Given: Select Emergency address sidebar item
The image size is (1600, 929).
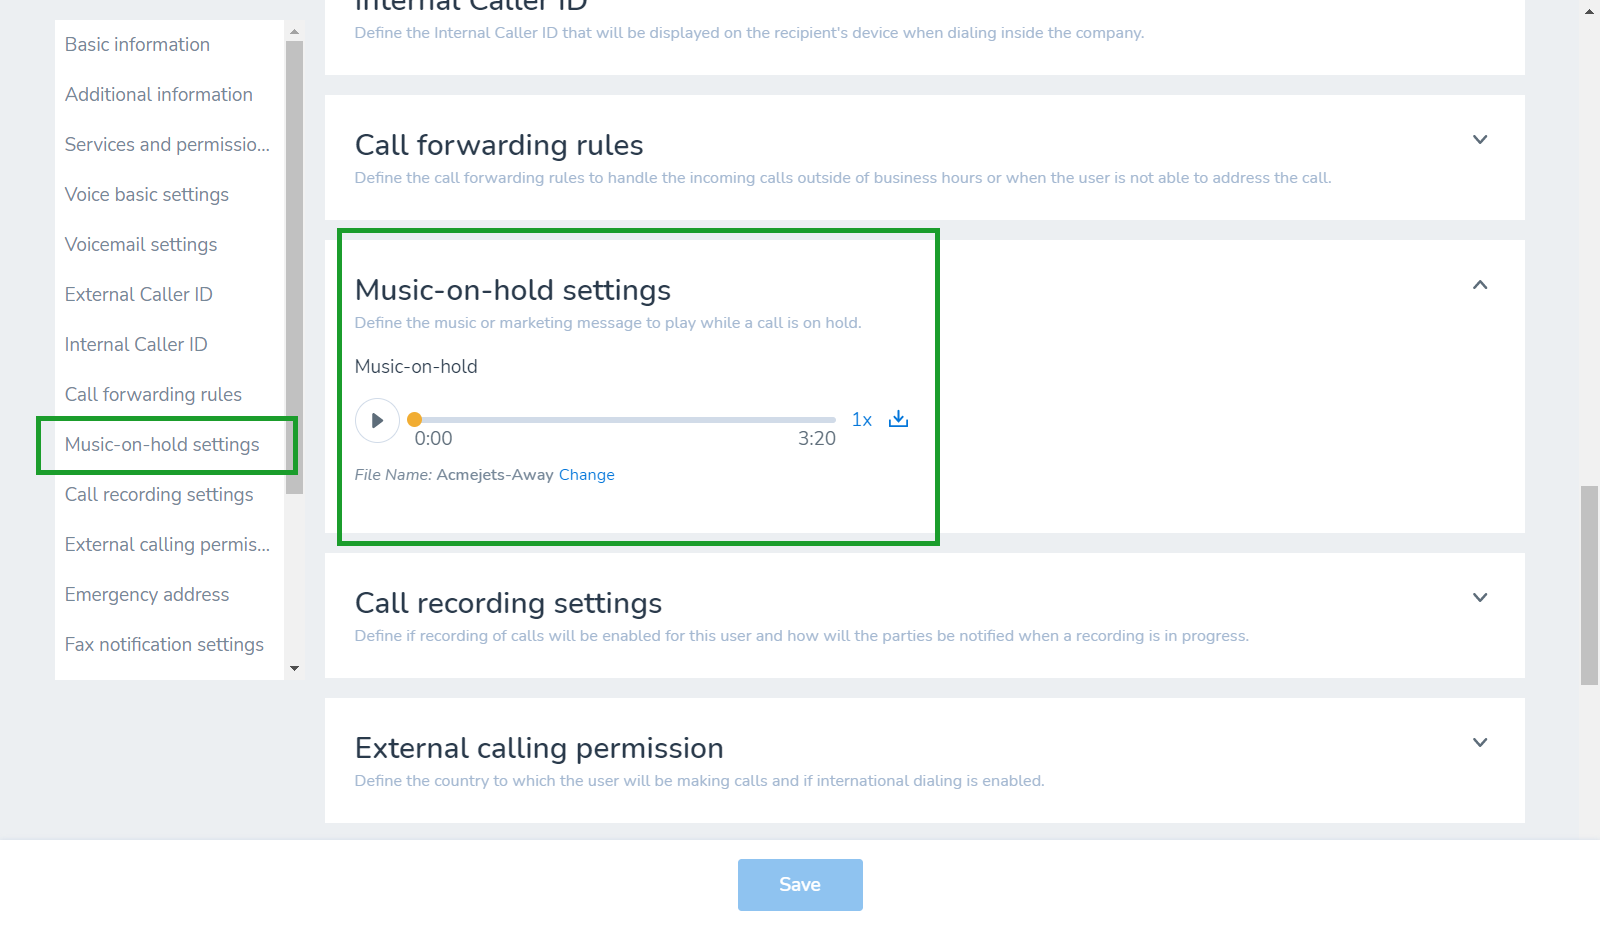Looking at the screenshot, I should [x=147, y=595].
